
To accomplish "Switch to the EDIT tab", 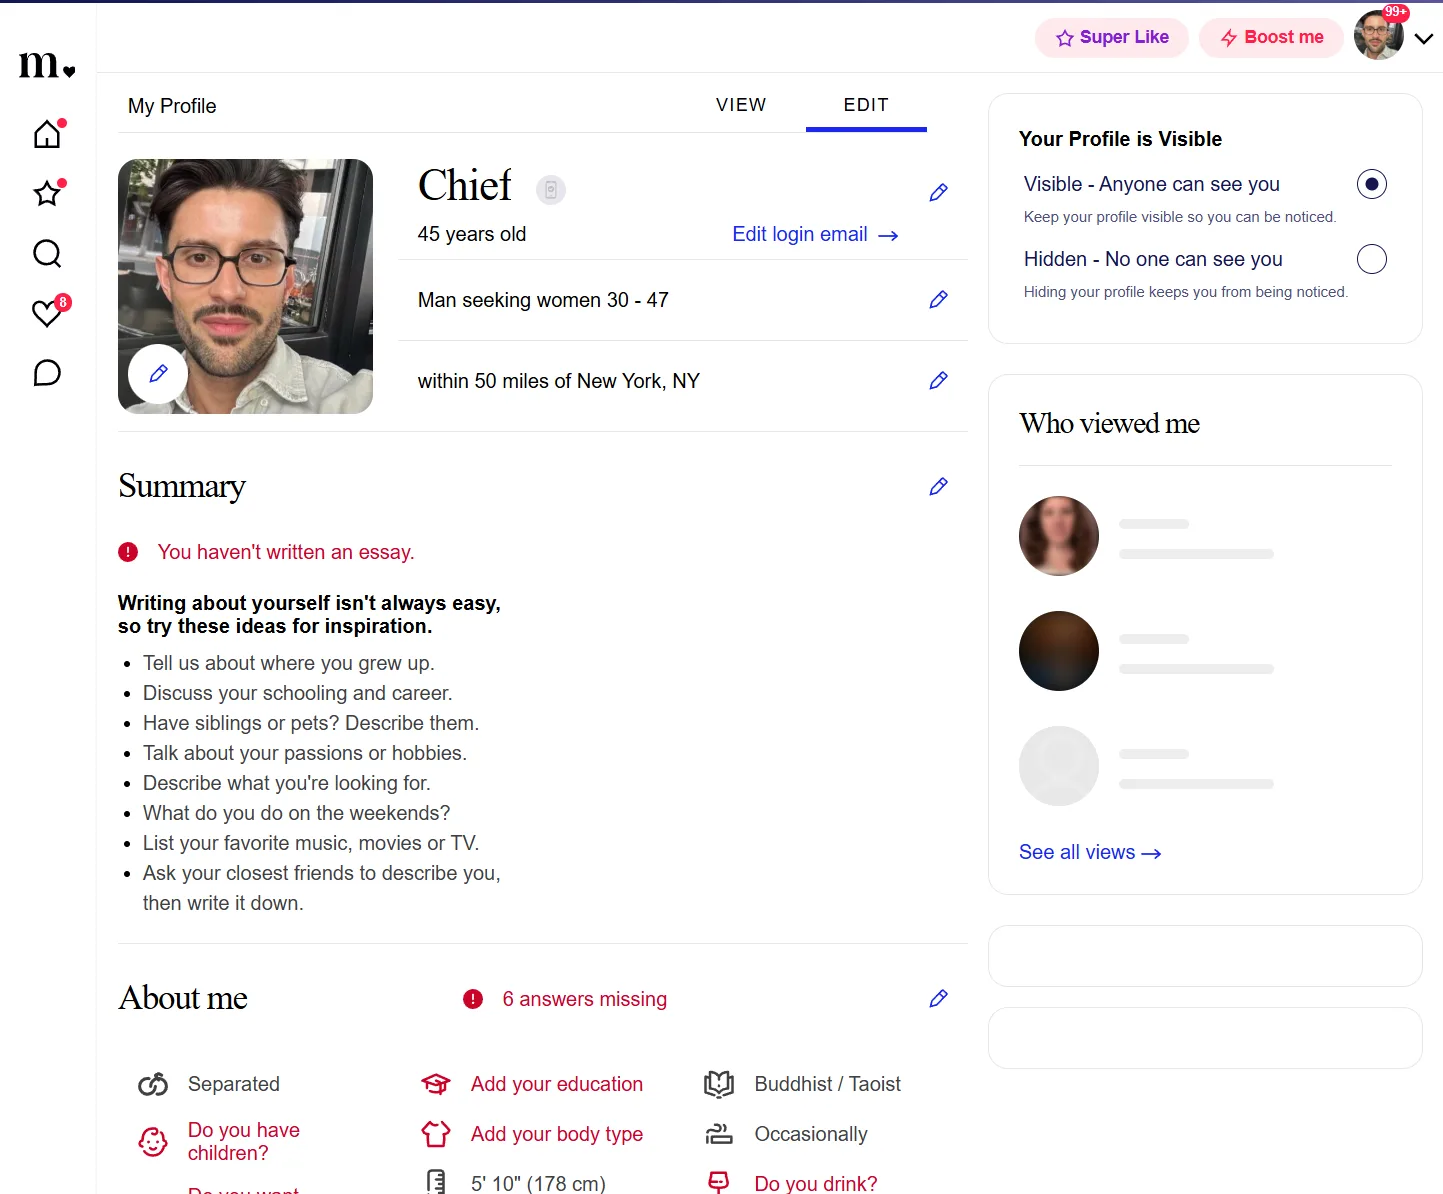I will pyautogui.click(x=866, y=105).
